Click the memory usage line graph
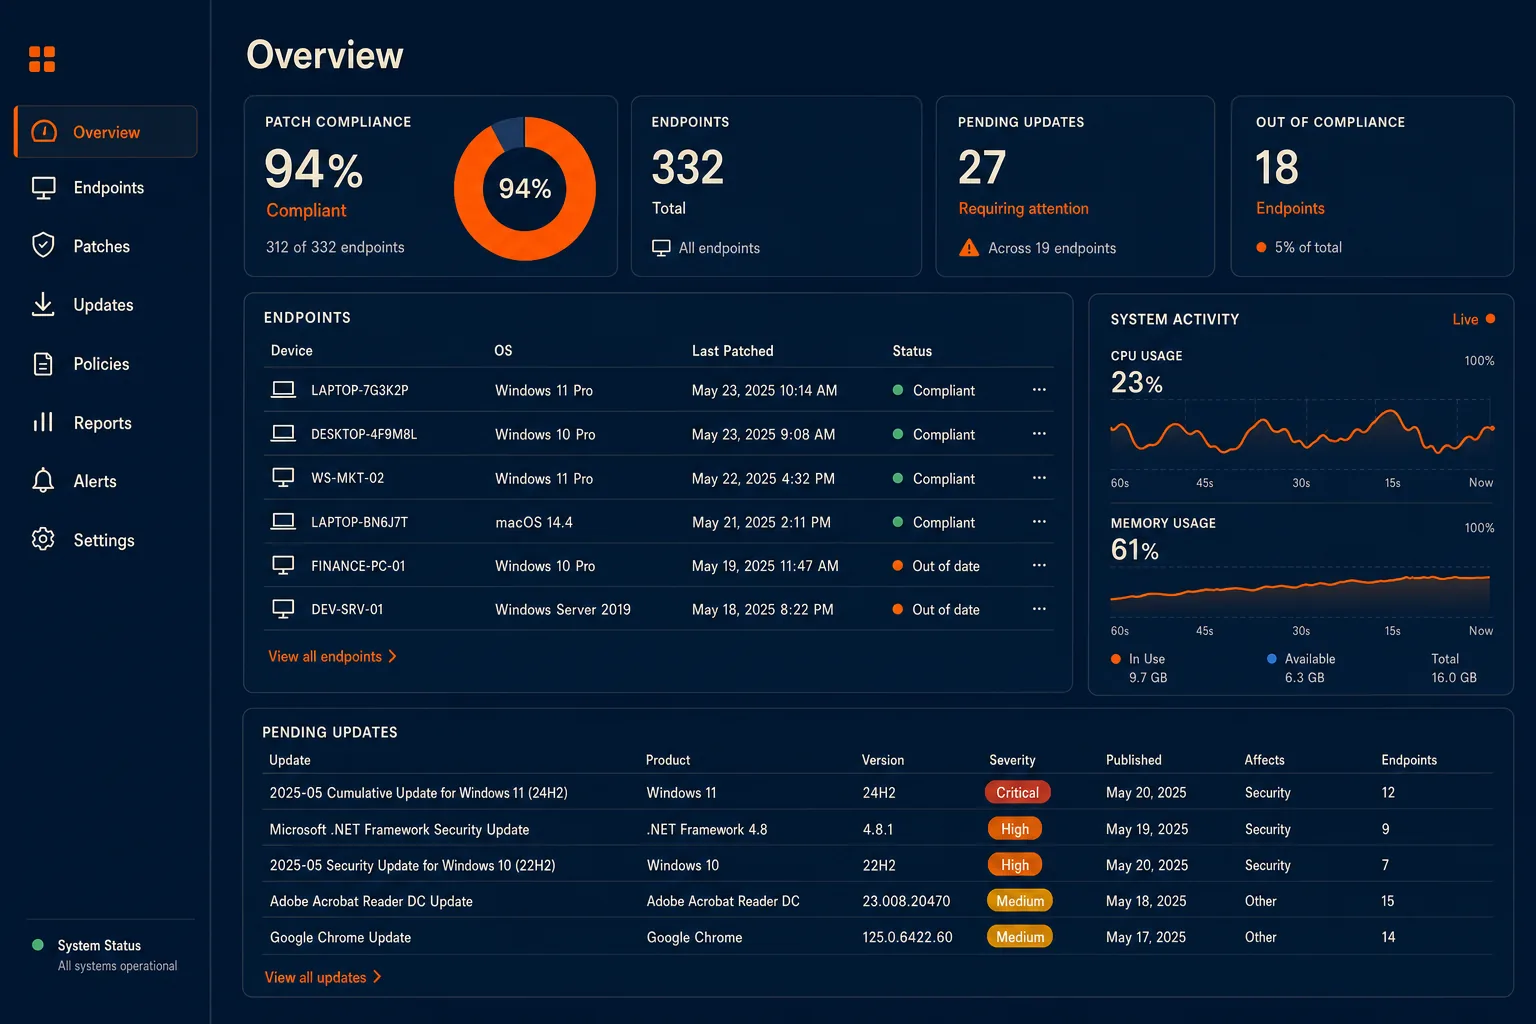Screen dimensions: 1536x1024 click(1301, 592)
